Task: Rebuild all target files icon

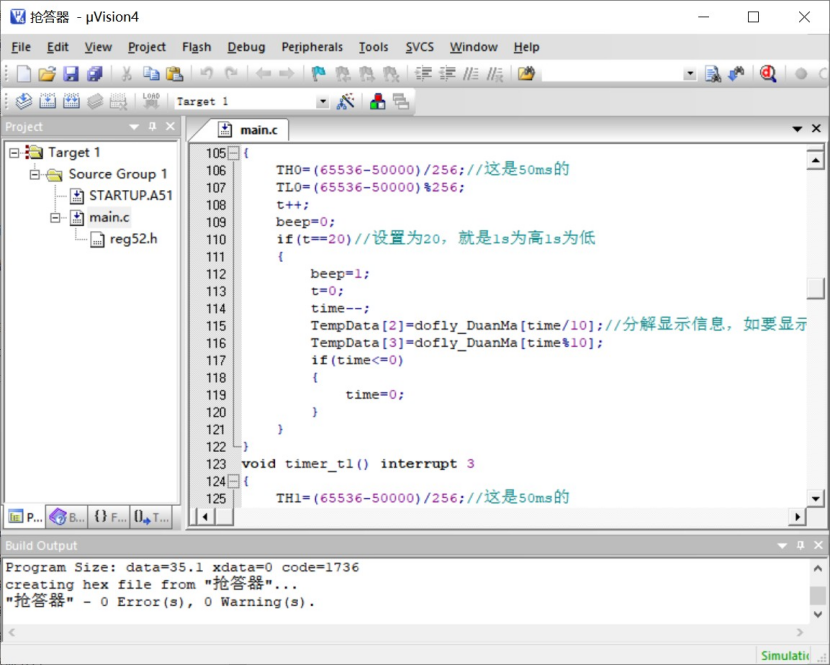Action: tap(72, 101)
